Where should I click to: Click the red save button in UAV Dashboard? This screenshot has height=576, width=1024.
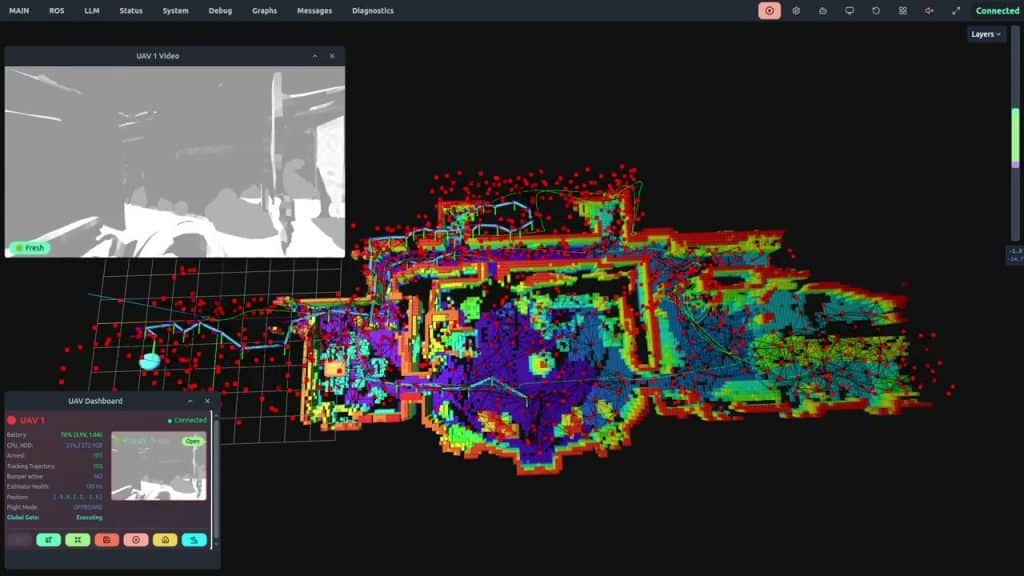point(107,540)
